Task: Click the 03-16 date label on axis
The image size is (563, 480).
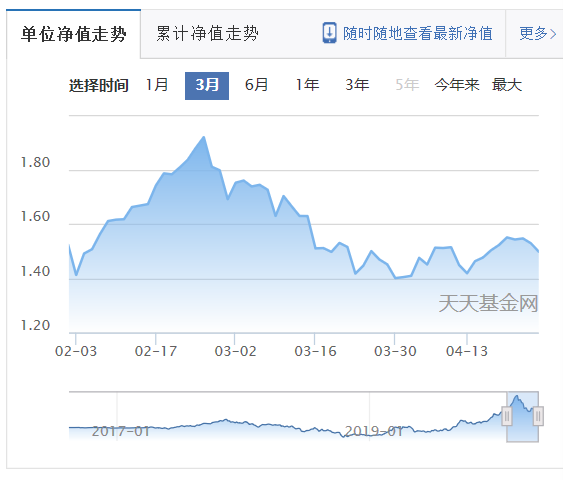Action: pos(315,351)
